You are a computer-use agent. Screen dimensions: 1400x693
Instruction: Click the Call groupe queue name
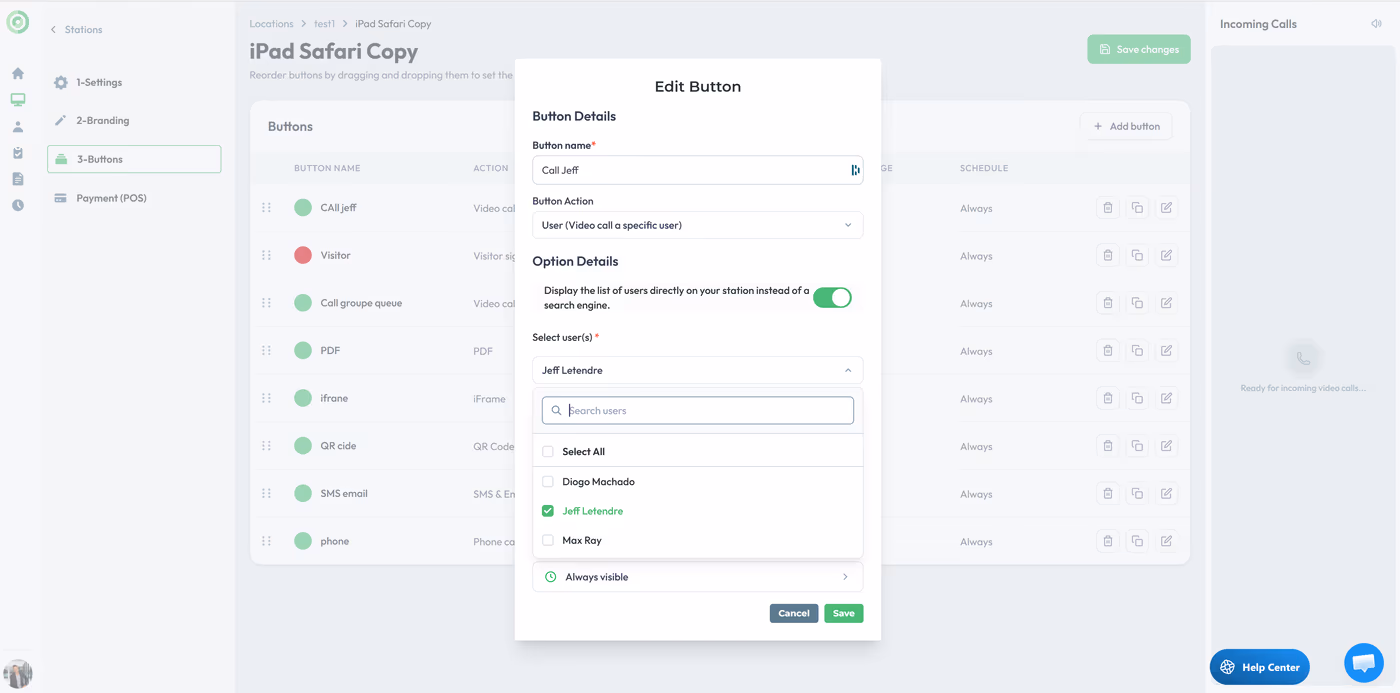click(361, 303)
